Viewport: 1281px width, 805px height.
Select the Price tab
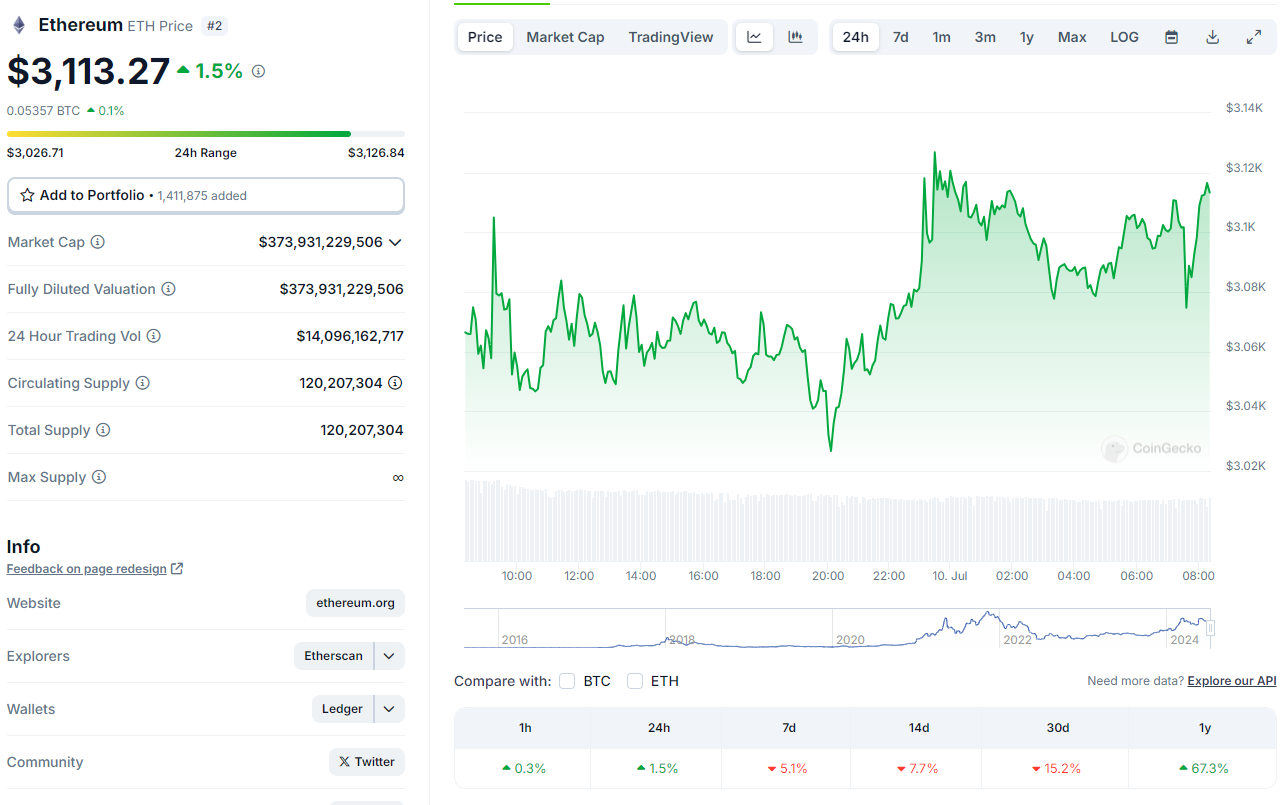coord(485,37)
